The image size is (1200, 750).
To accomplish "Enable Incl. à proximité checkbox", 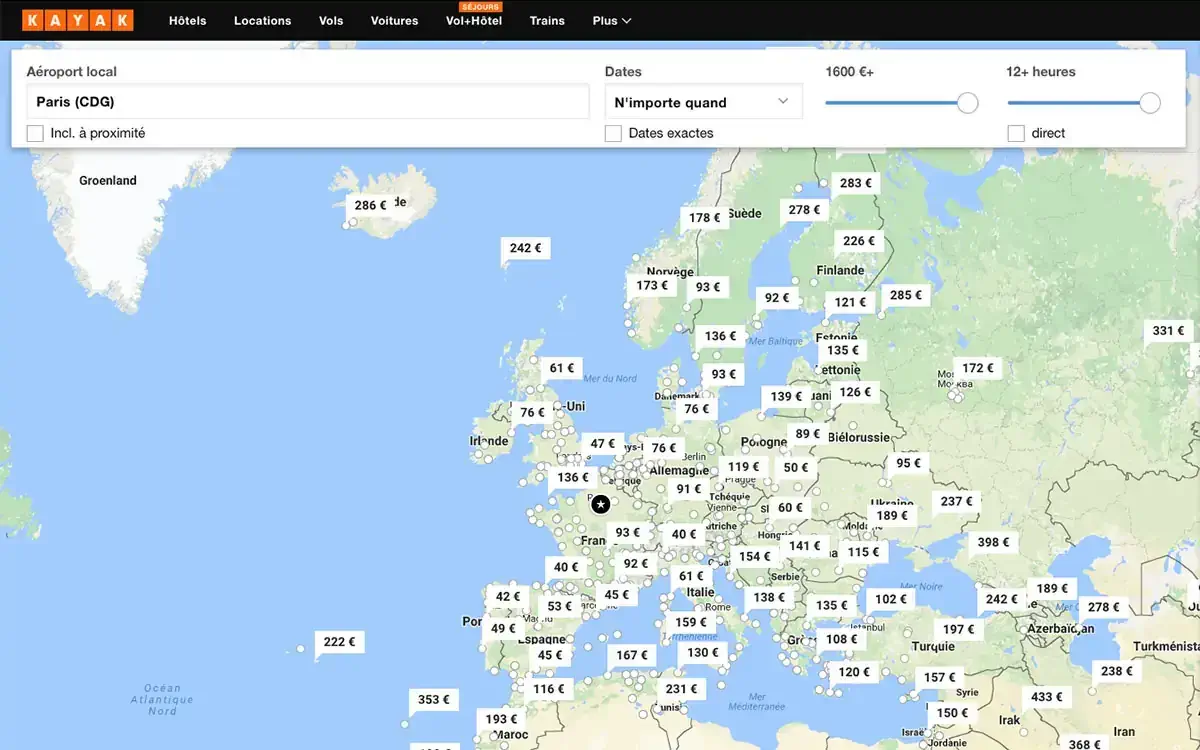I will 35,133.
